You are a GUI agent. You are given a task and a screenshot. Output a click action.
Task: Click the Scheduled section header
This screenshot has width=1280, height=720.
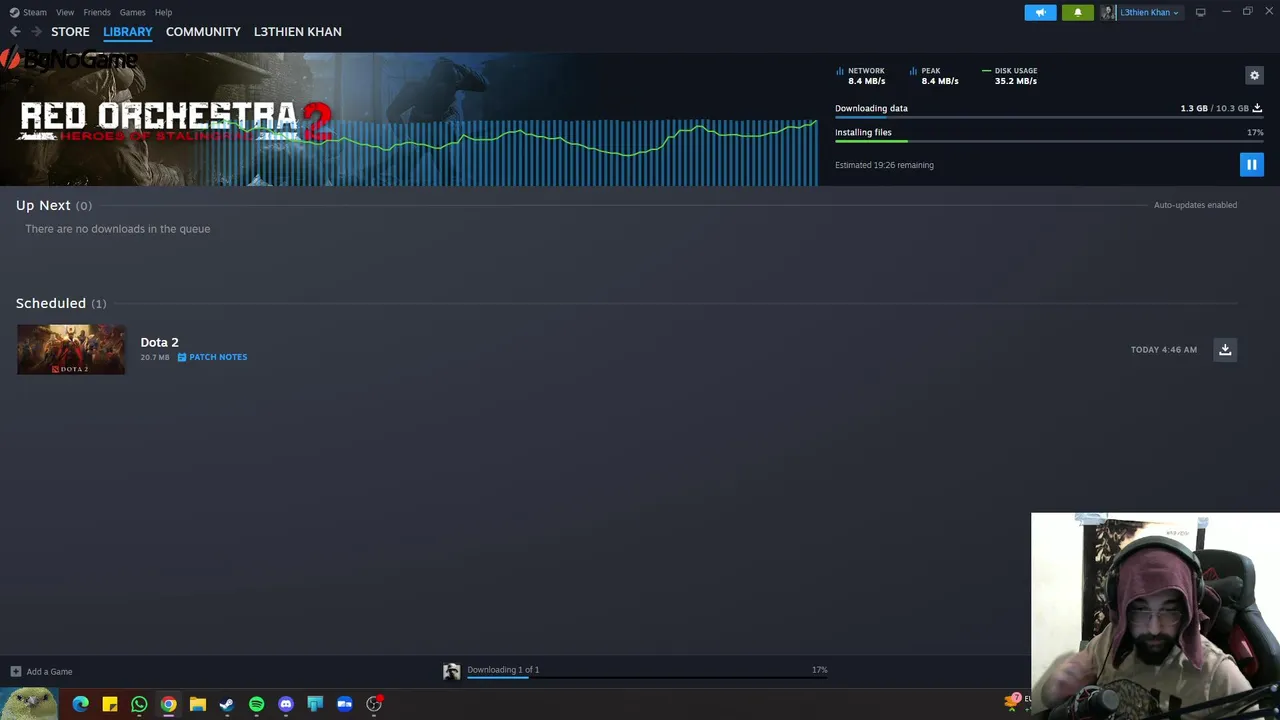tap(61, 303)
